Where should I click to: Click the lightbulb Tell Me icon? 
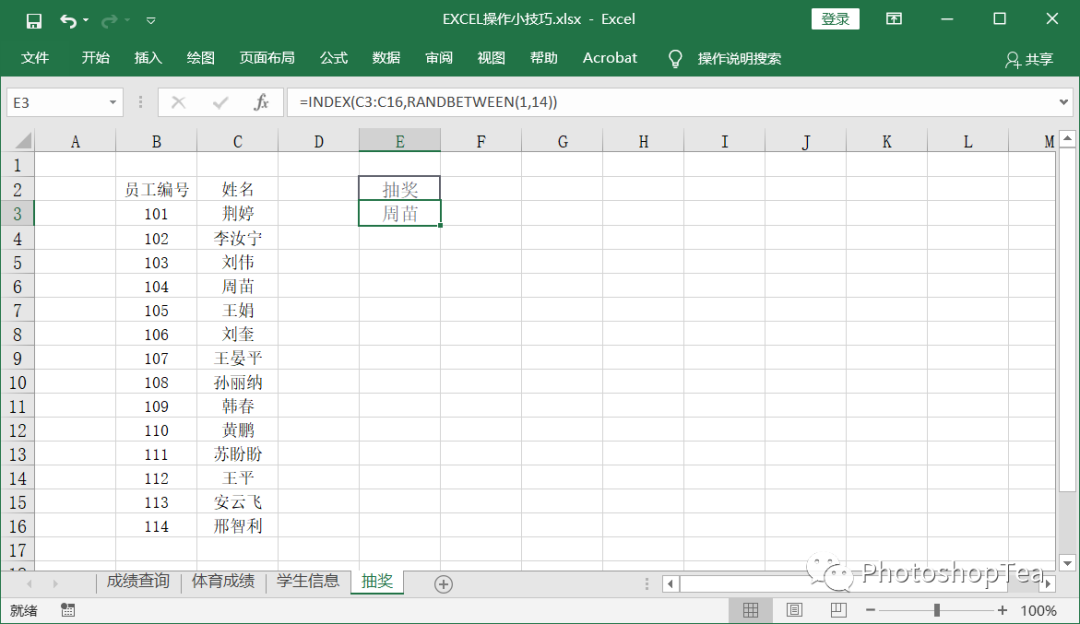[x=675, y=59]
